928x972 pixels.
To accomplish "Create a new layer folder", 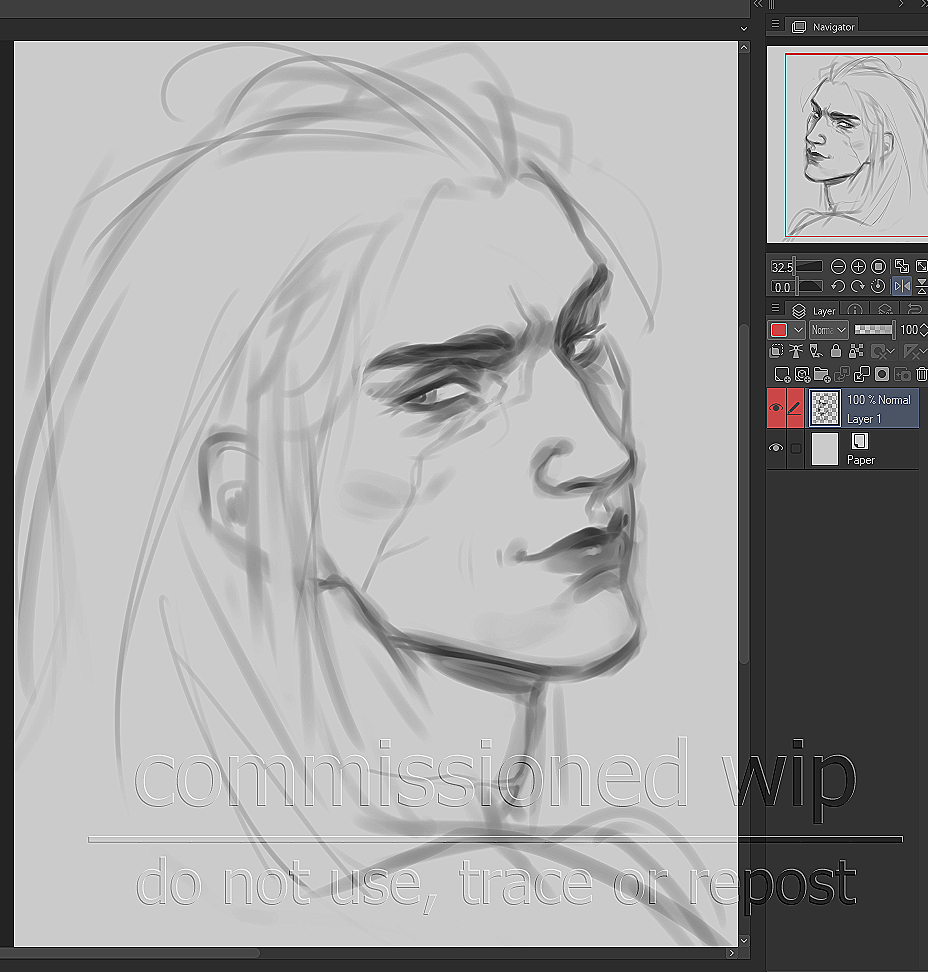I will tap(821, 375).
